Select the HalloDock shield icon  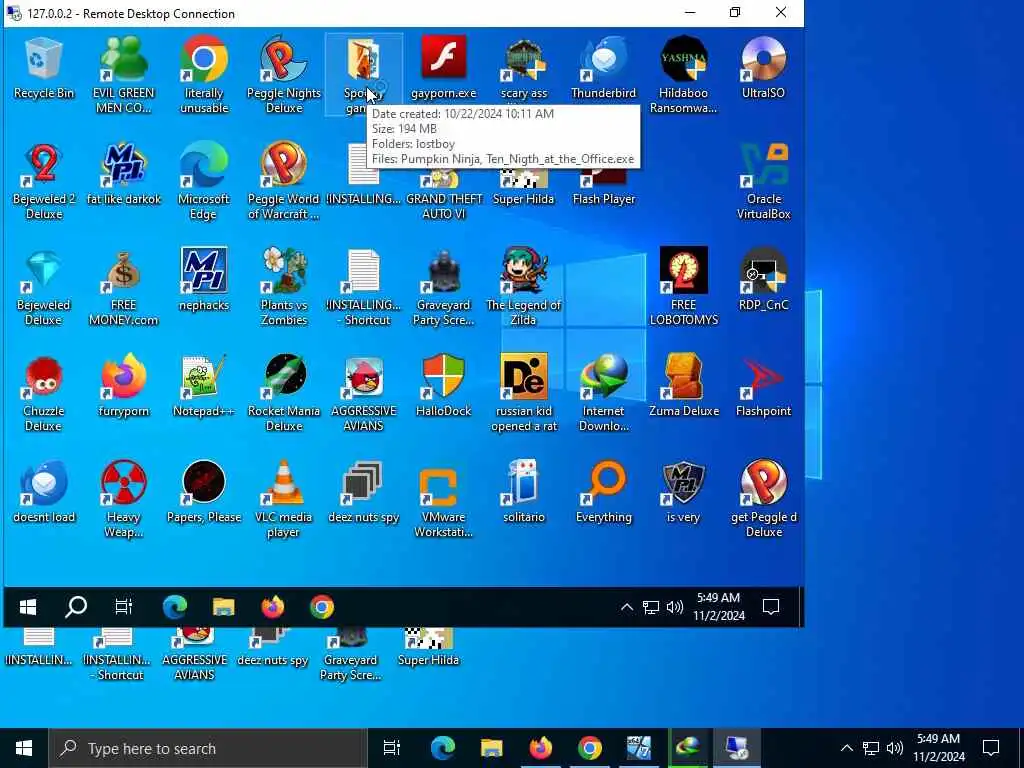click(443, 387)
